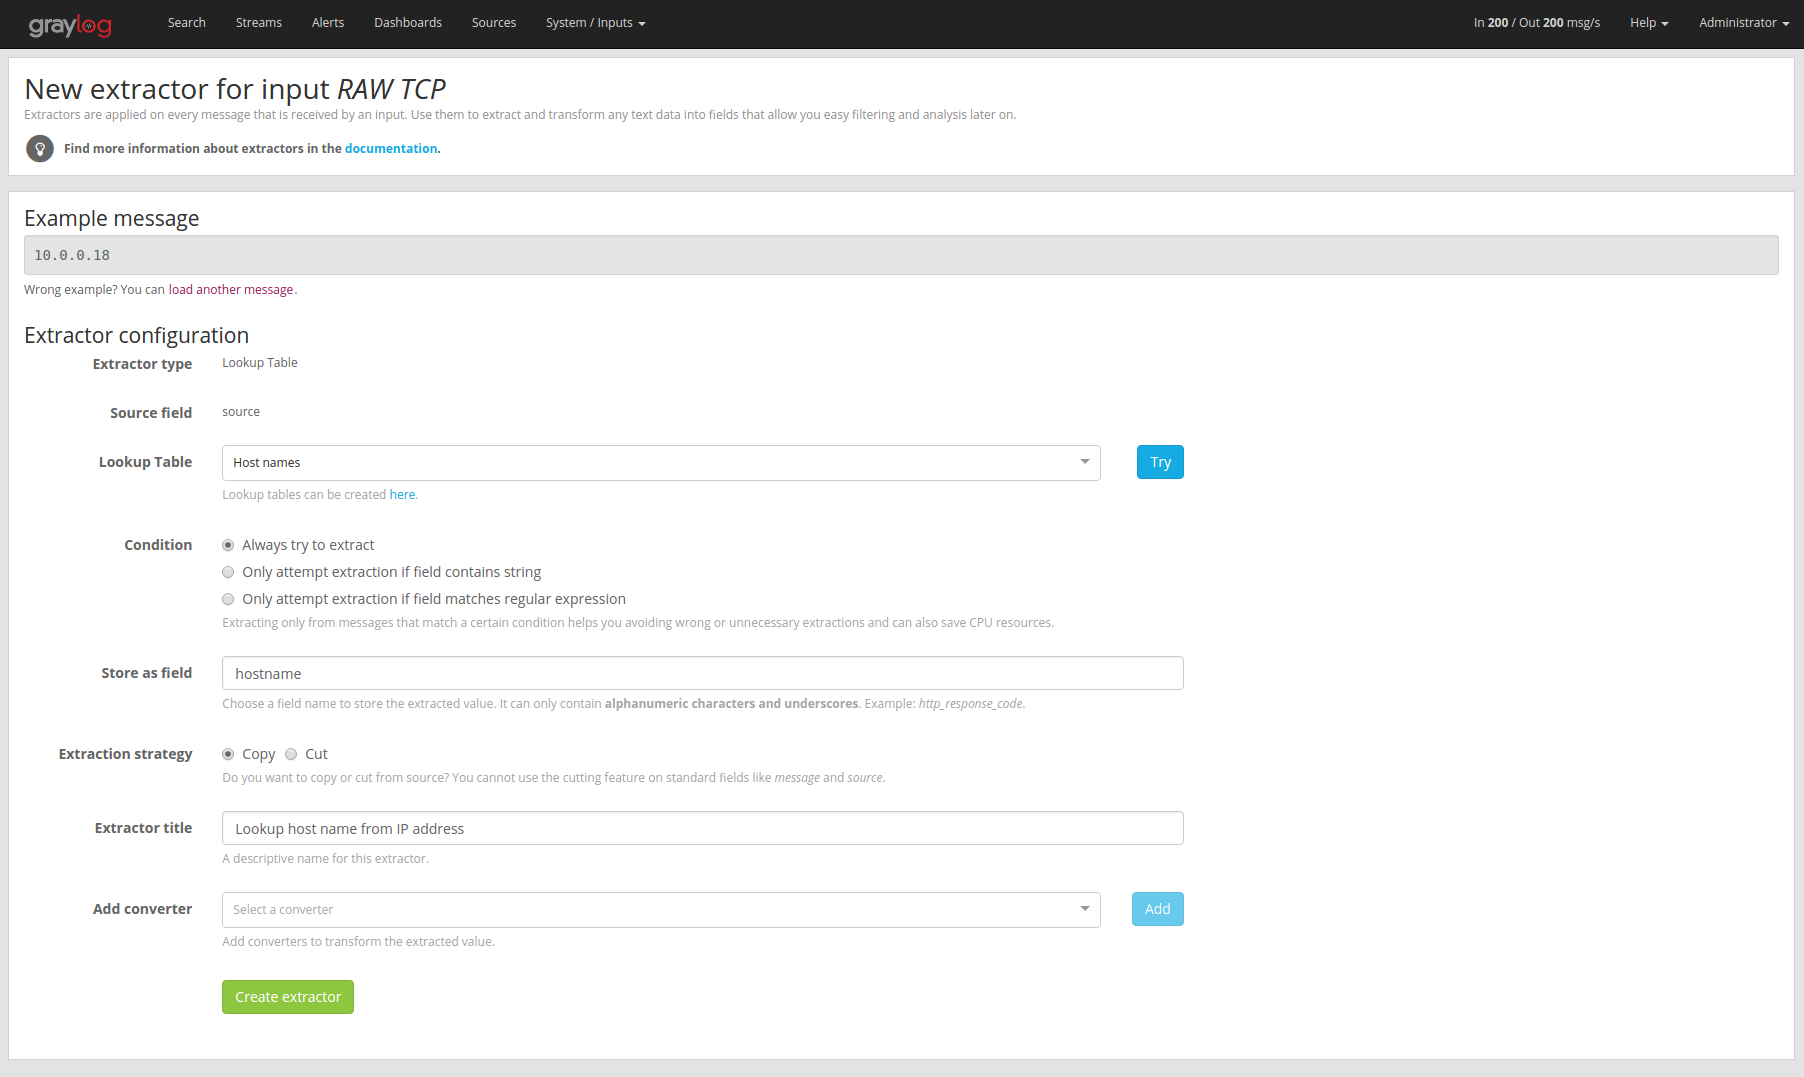Select the Copy extraction strategy
Image resolution: width=1804 pixels, height=1077 pixels.
click(x=228, y=754)
